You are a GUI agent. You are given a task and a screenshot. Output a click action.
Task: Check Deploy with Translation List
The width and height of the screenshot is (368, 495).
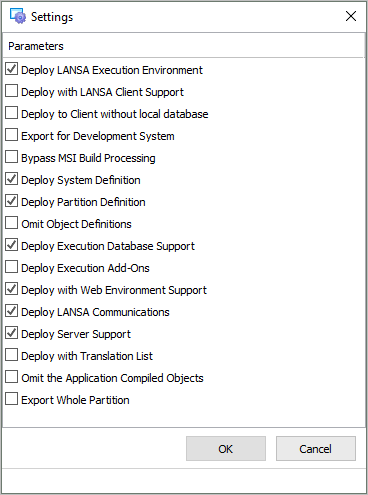pos(12,355)
